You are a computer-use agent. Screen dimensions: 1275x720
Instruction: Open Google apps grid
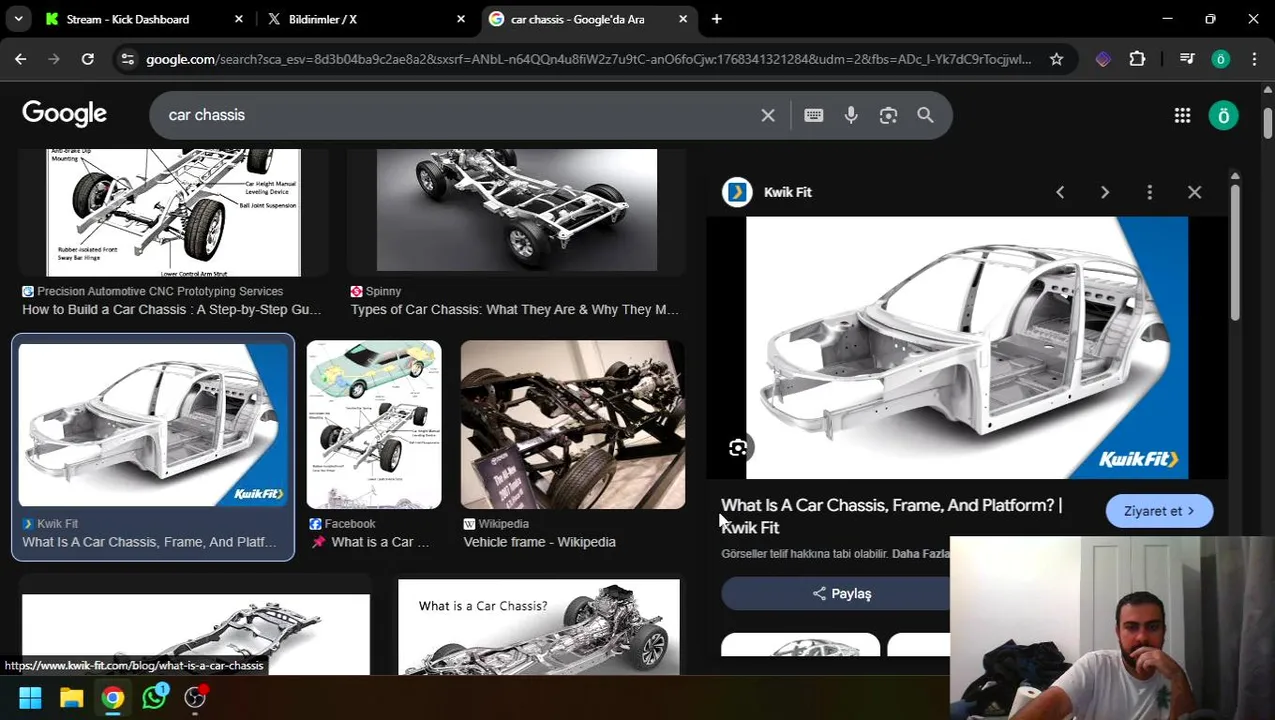(x=1182, y=115)
